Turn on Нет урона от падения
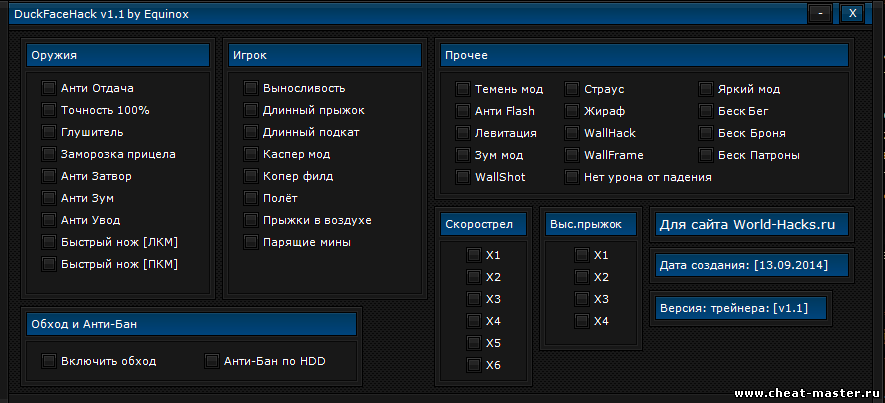The width and height of the screenshot is (885, 403). [x=573, y=177]
